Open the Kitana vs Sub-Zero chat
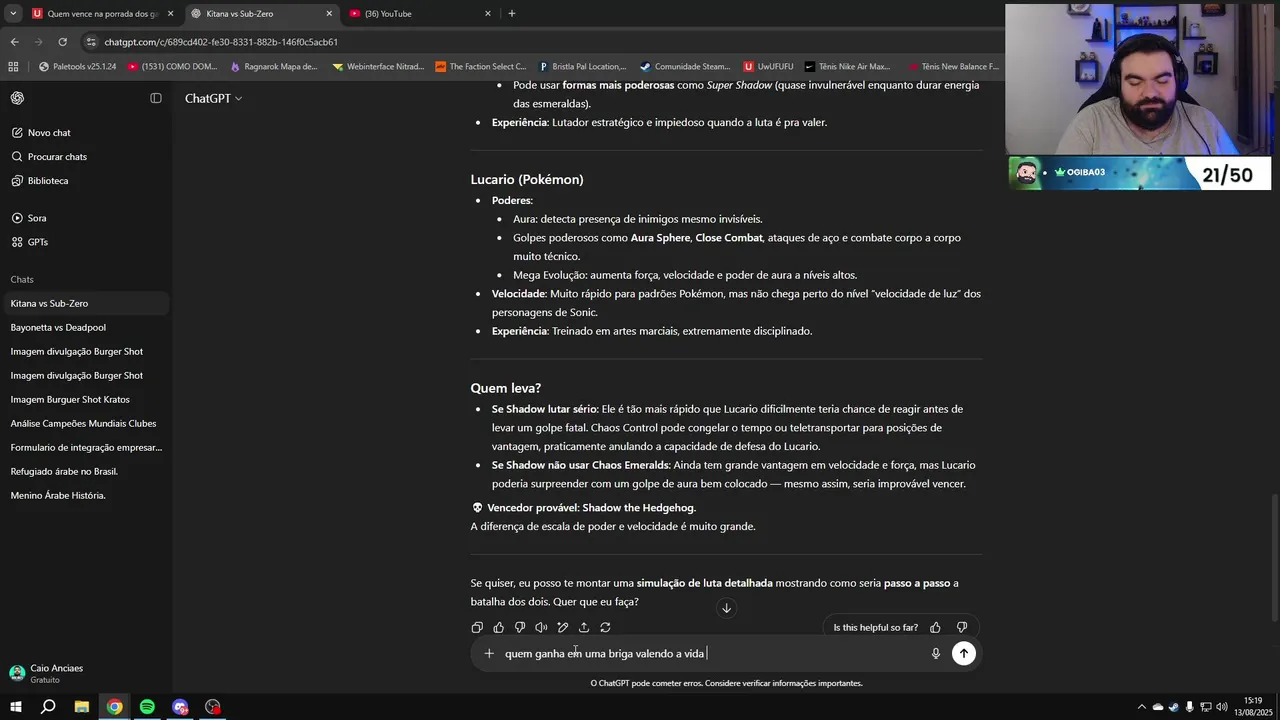The image size is (1280, 720). tap(86, 304)
